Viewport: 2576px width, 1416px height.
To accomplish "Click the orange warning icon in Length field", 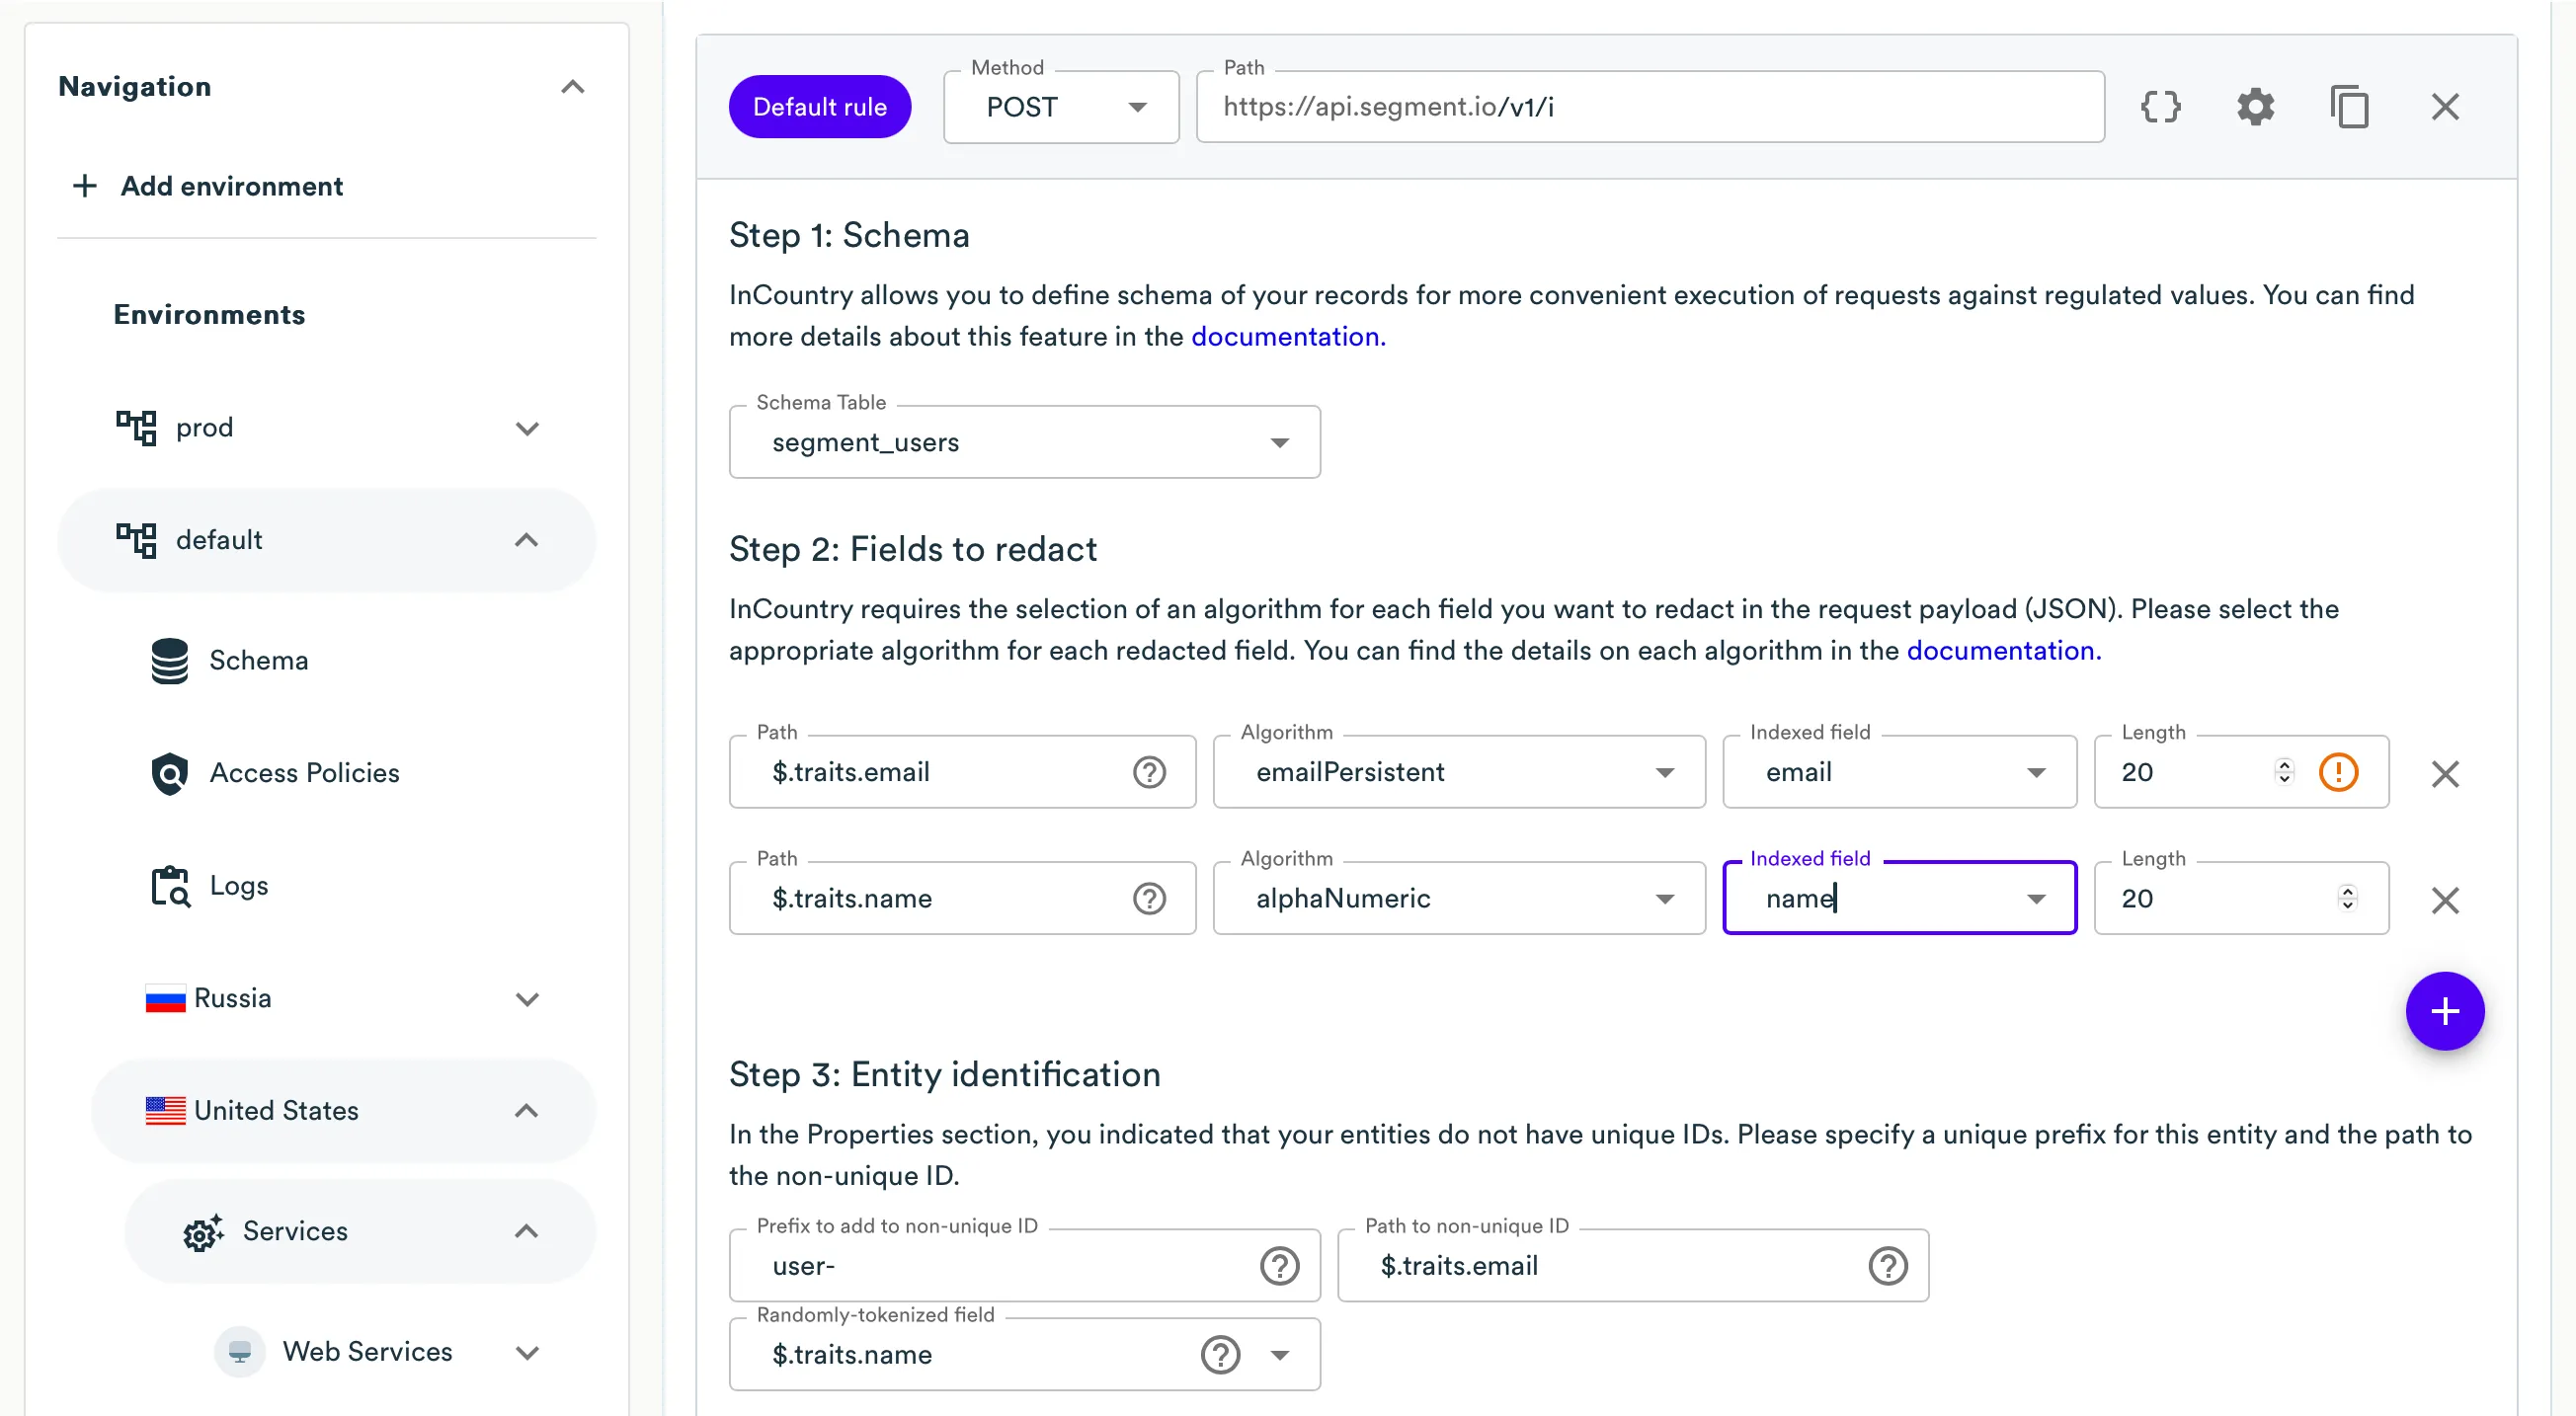I will (x=2338, y=772).
